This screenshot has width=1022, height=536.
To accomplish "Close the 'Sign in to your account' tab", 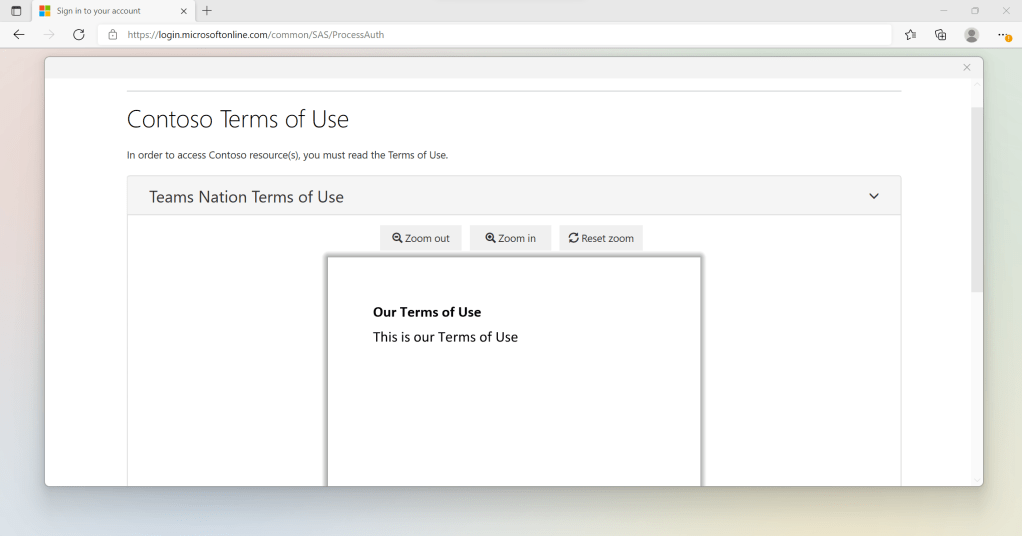I will 184,11.
